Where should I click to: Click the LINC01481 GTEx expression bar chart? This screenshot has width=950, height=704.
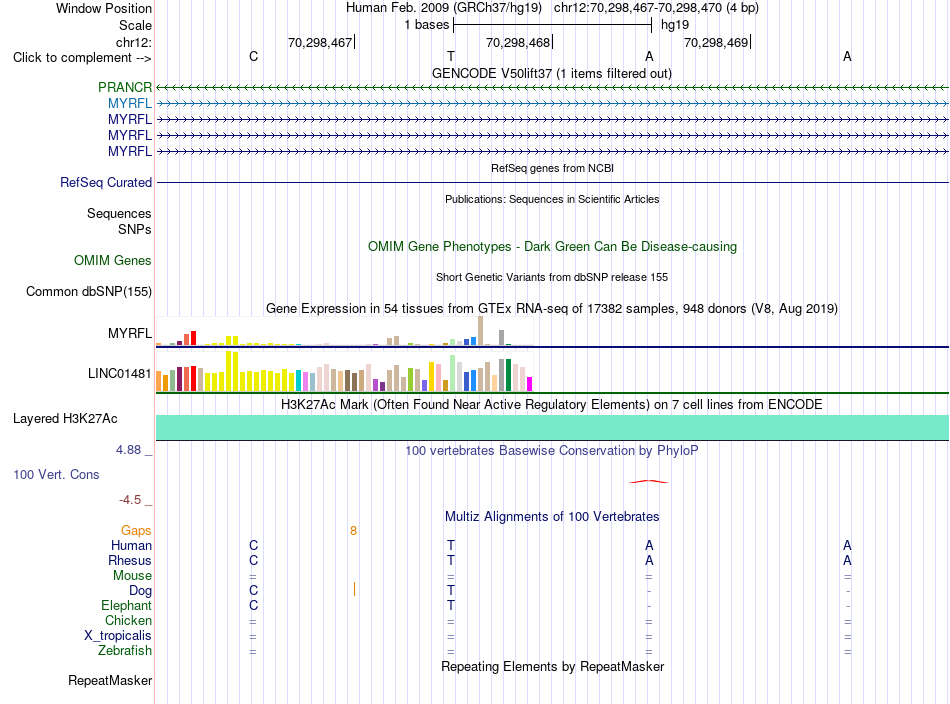(344, 371)
